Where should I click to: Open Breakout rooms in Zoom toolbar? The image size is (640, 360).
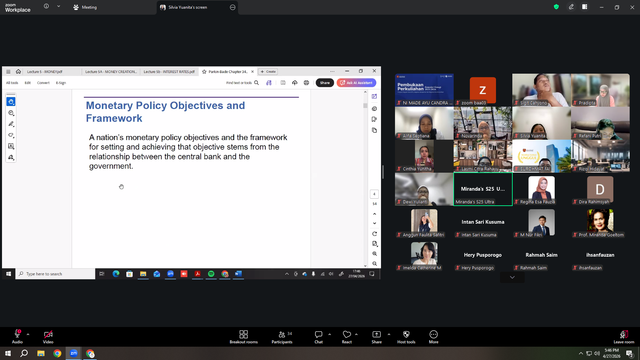tap(243, 337)
